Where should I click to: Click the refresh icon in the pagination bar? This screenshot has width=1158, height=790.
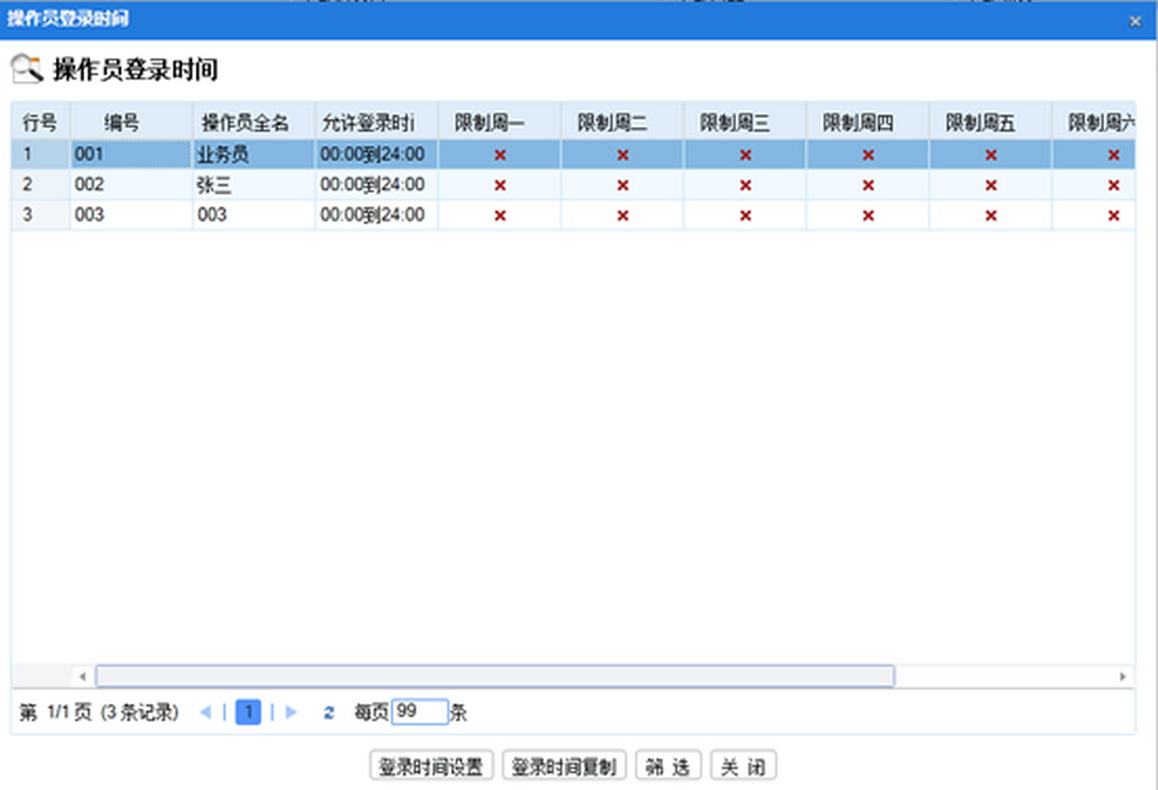click(x=328, y=713)
